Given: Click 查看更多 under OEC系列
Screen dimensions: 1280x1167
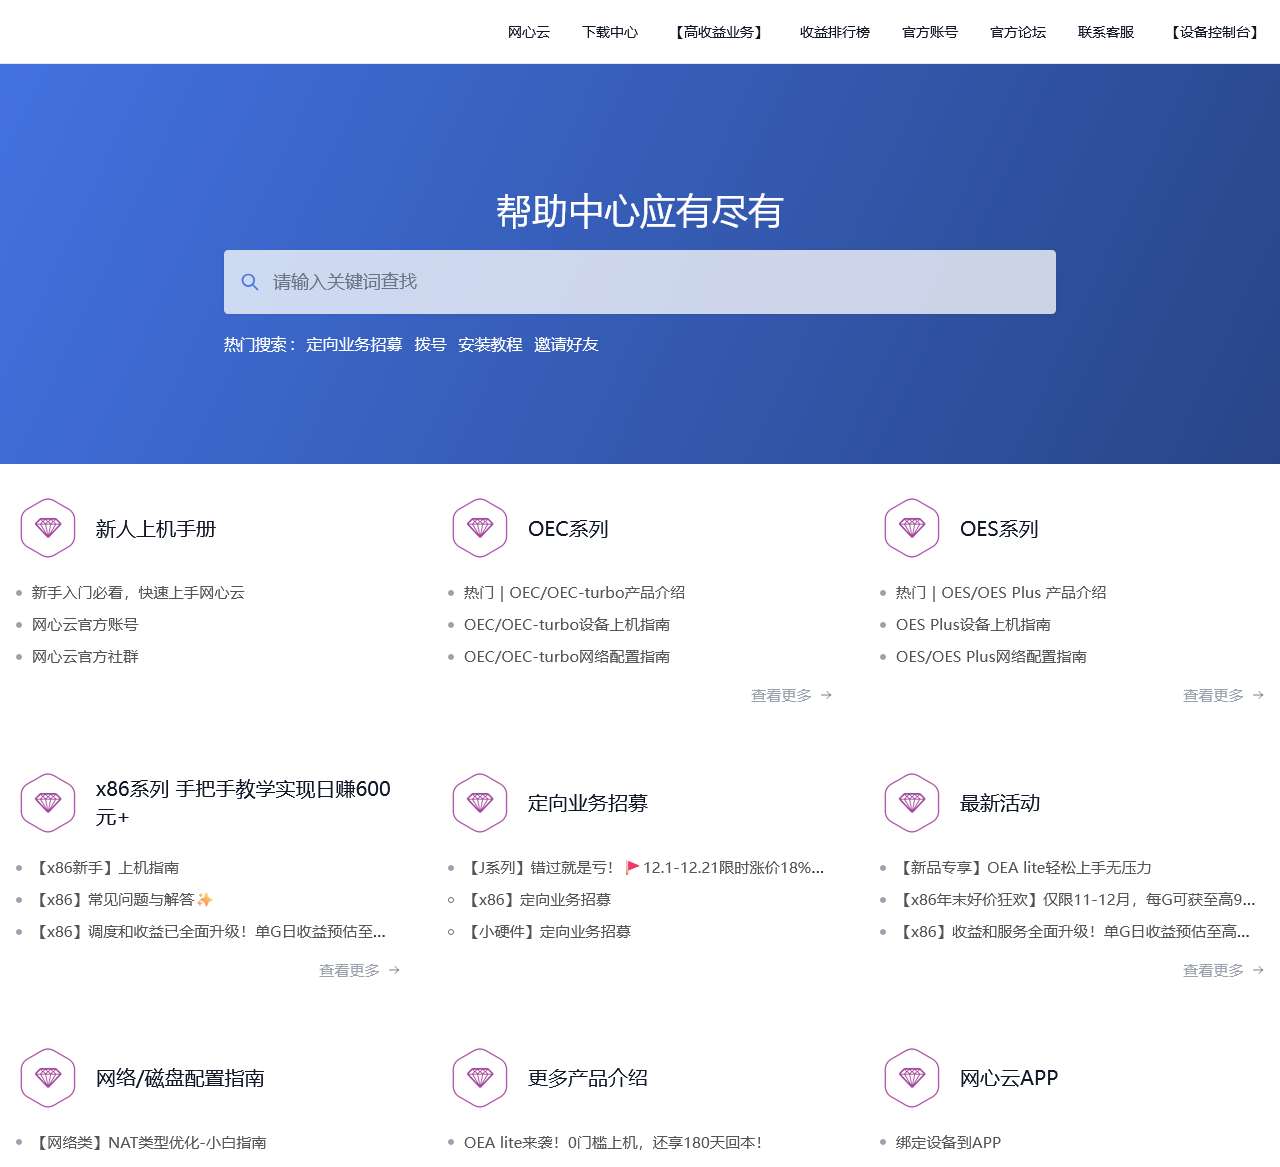Looking at the screenshot, I should [791, 695].
